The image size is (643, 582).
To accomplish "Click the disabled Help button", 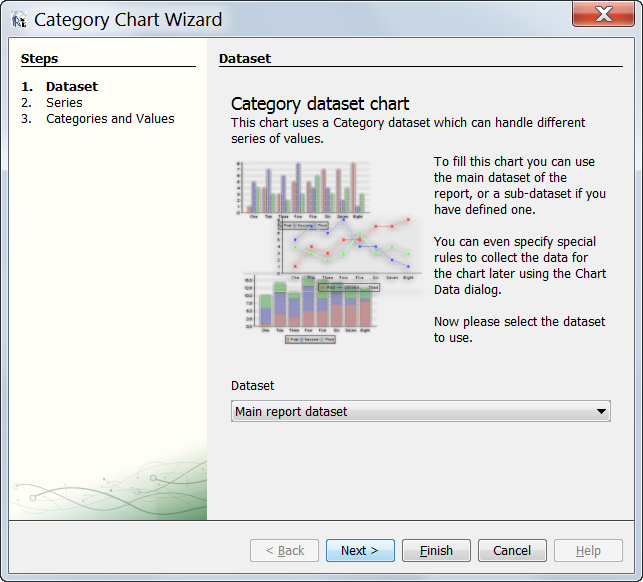I will (x=588, y=551).
